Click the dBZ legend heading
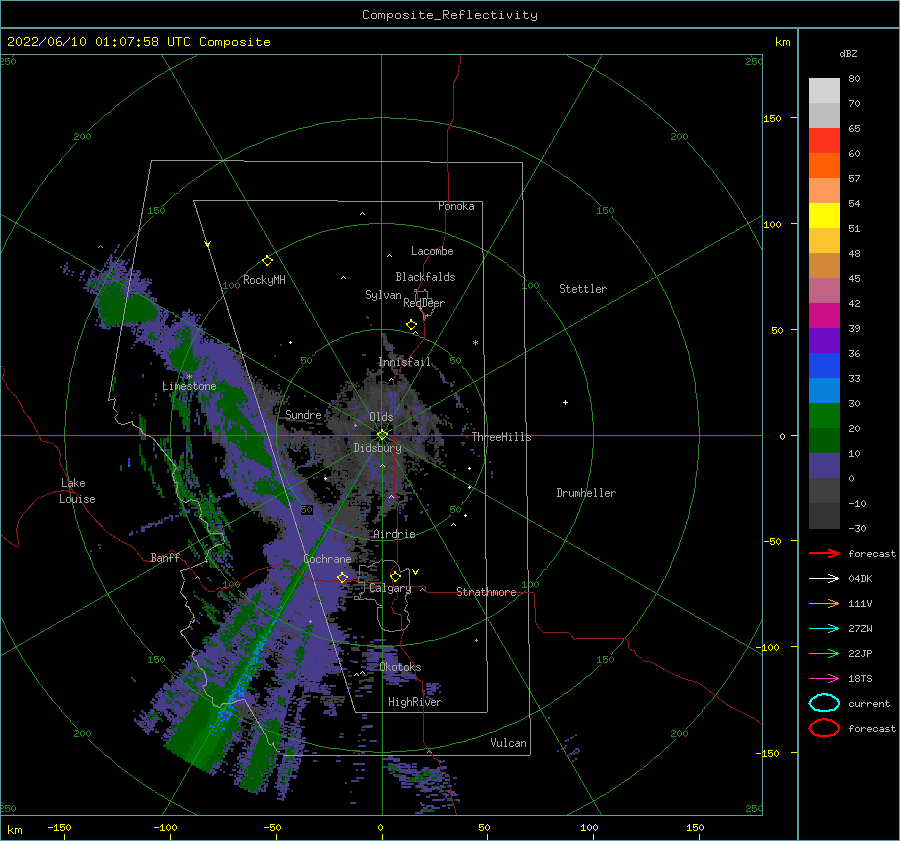 coord(848,53)
